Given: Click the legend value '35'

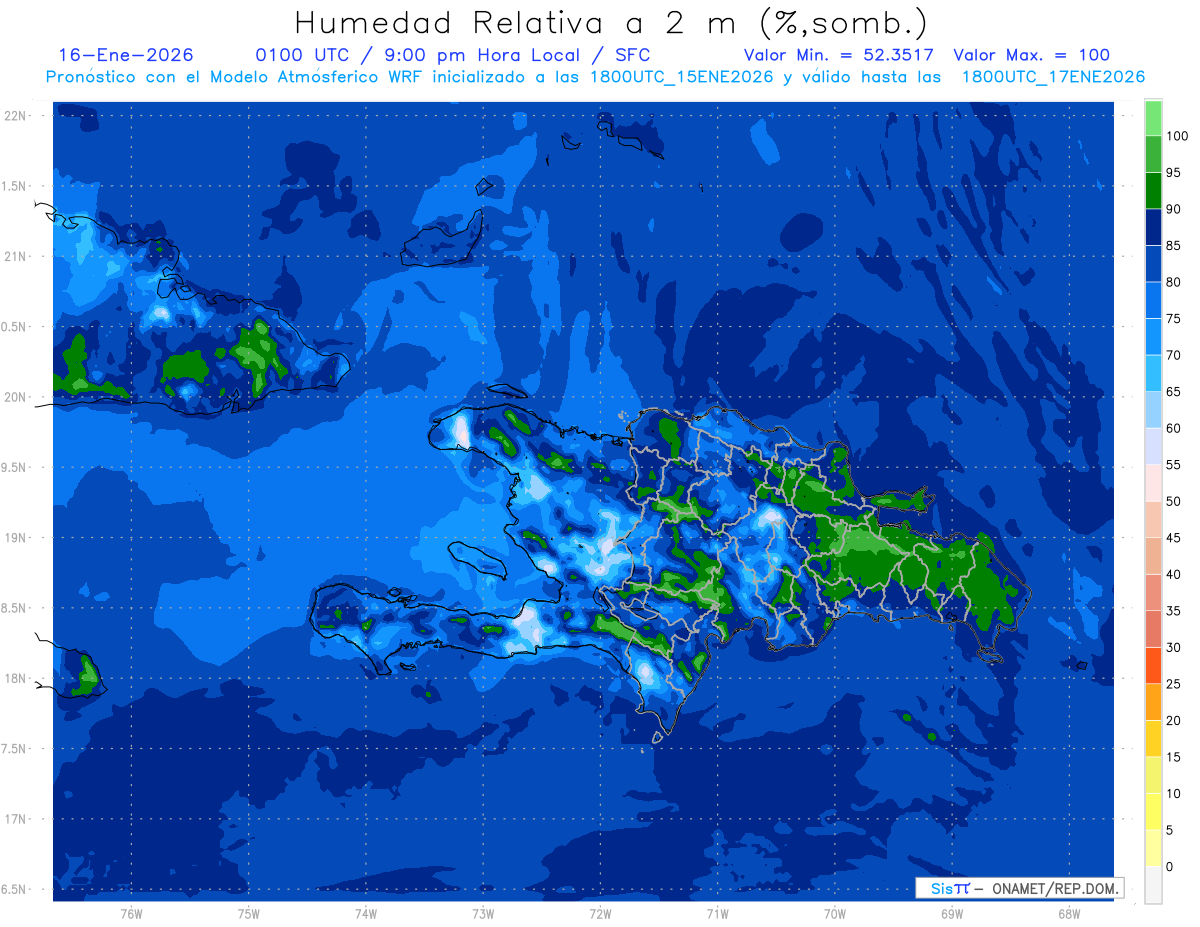Looking at the screenshot, I should [1174, 611].
